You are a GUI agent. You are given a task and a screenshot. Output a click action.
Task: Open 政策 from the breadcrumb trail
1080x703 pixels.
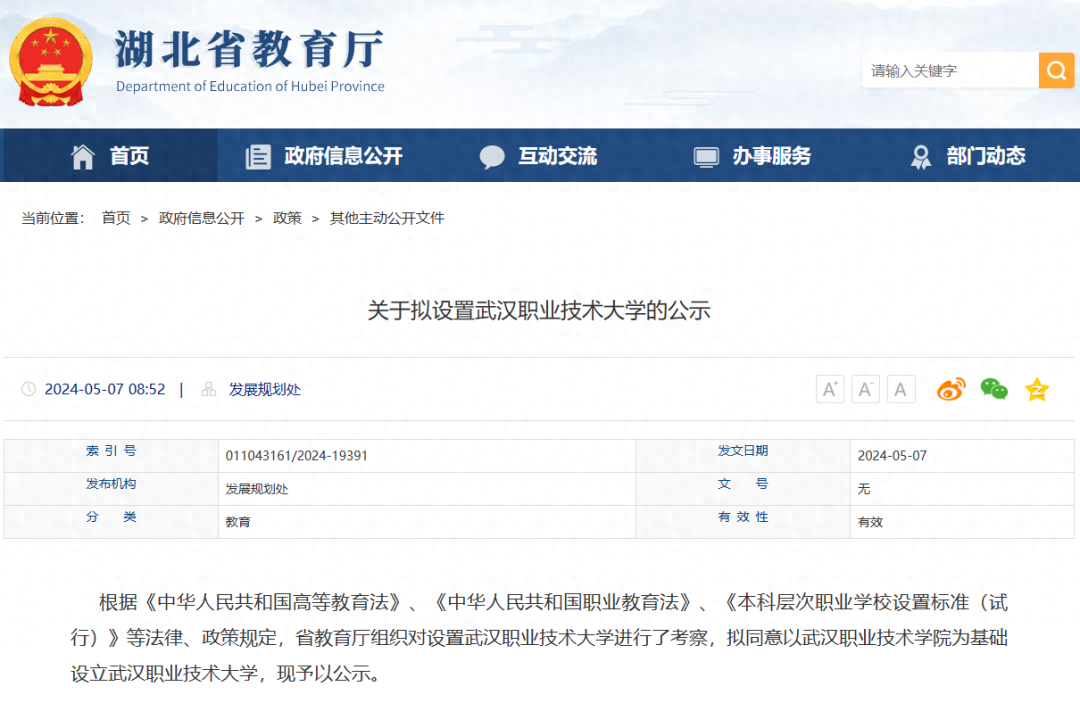click(287, 217)
